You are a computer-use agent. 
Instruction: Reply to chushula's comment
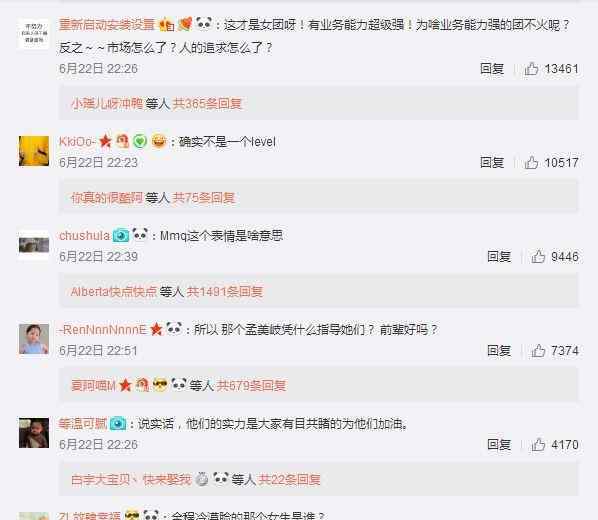click(498, 257)
